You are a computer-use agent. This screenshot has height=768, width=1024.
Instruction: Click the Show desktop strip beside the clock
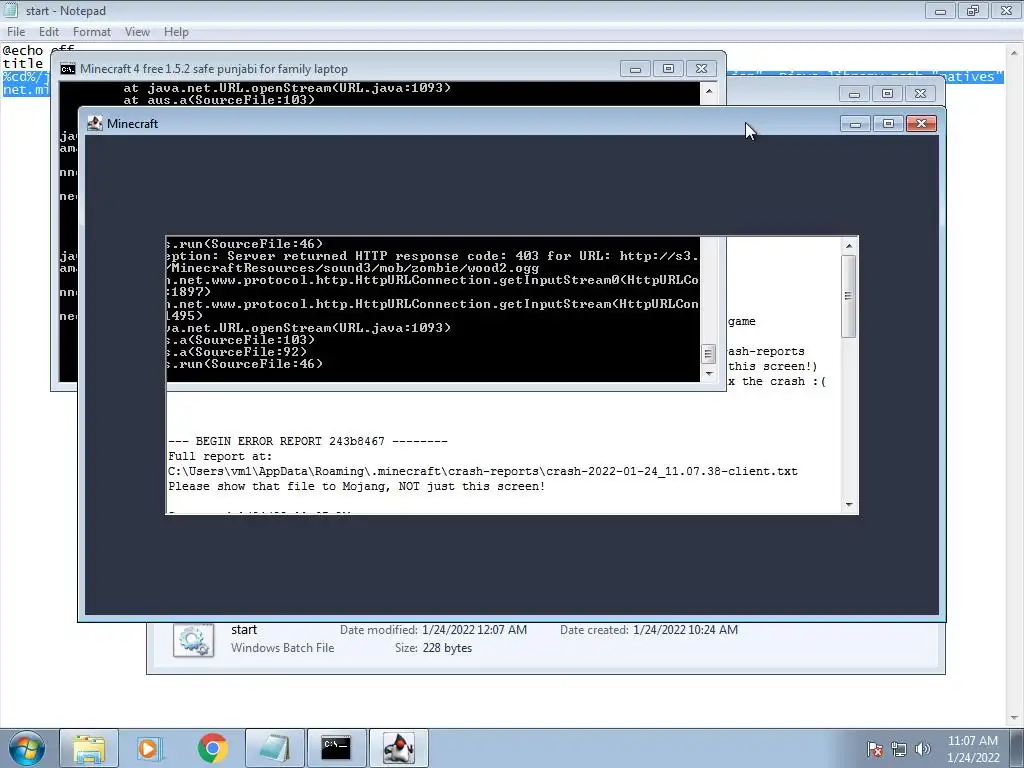pyautogui.click(x=1019, y=748)
